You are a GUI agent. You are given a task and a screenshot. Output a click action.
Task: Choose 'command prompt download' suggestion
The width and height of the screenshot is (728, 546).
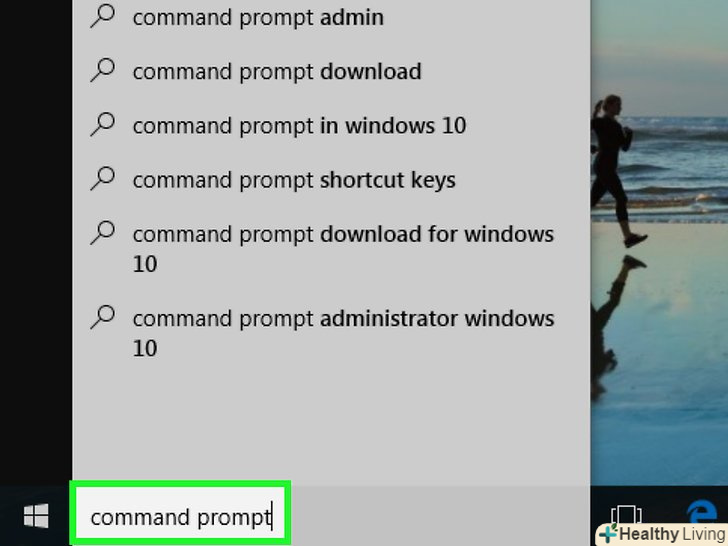331,72
